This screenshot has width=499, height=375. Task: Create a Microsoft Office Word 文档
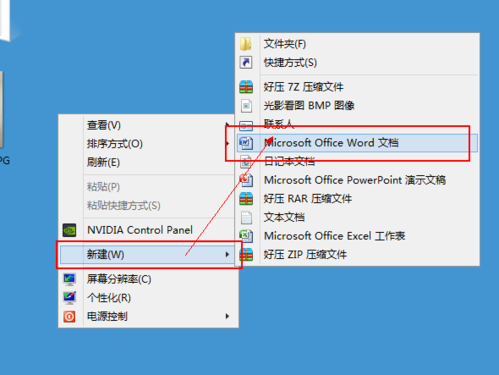357,143
